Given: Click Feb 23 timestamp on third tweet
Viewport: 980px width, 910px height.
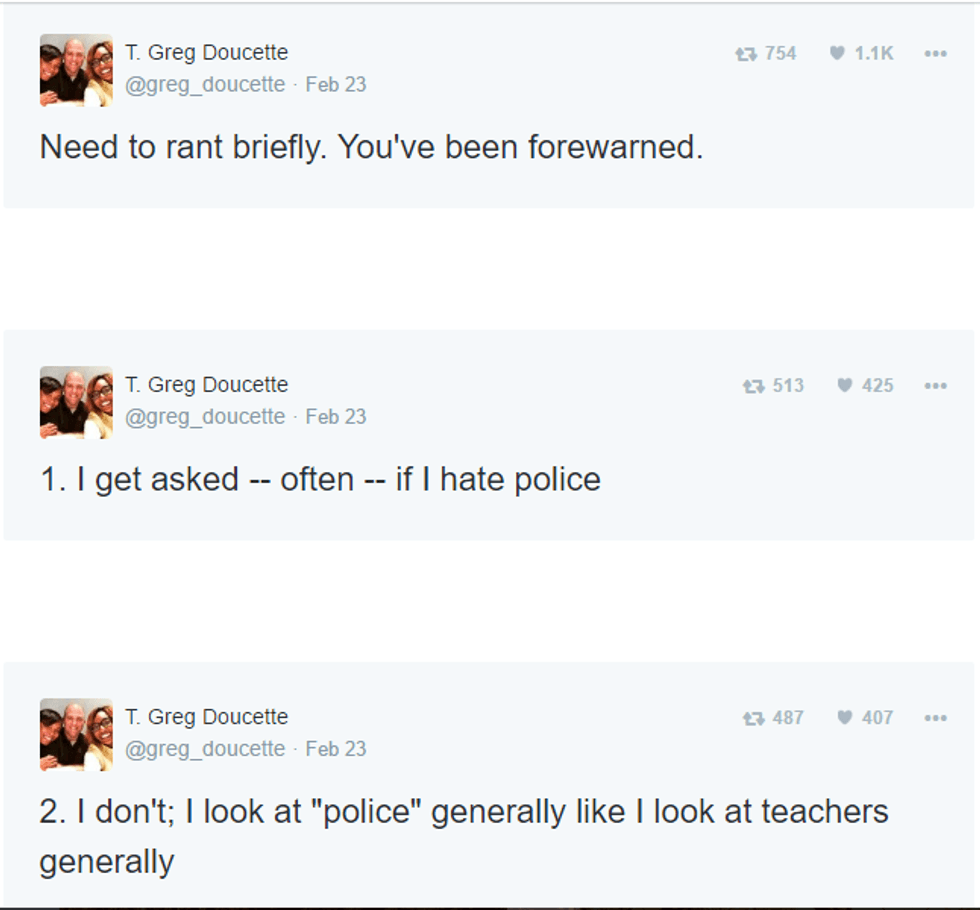Looking at the screenshot, I should click(336, 748).
